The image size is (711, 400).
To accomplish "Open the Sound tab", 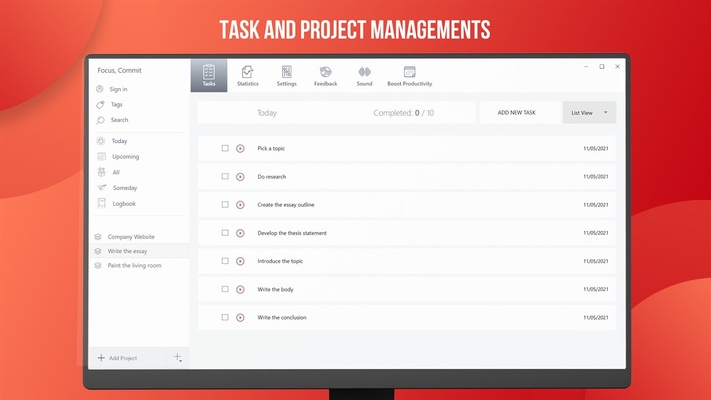I will [364, 75].
